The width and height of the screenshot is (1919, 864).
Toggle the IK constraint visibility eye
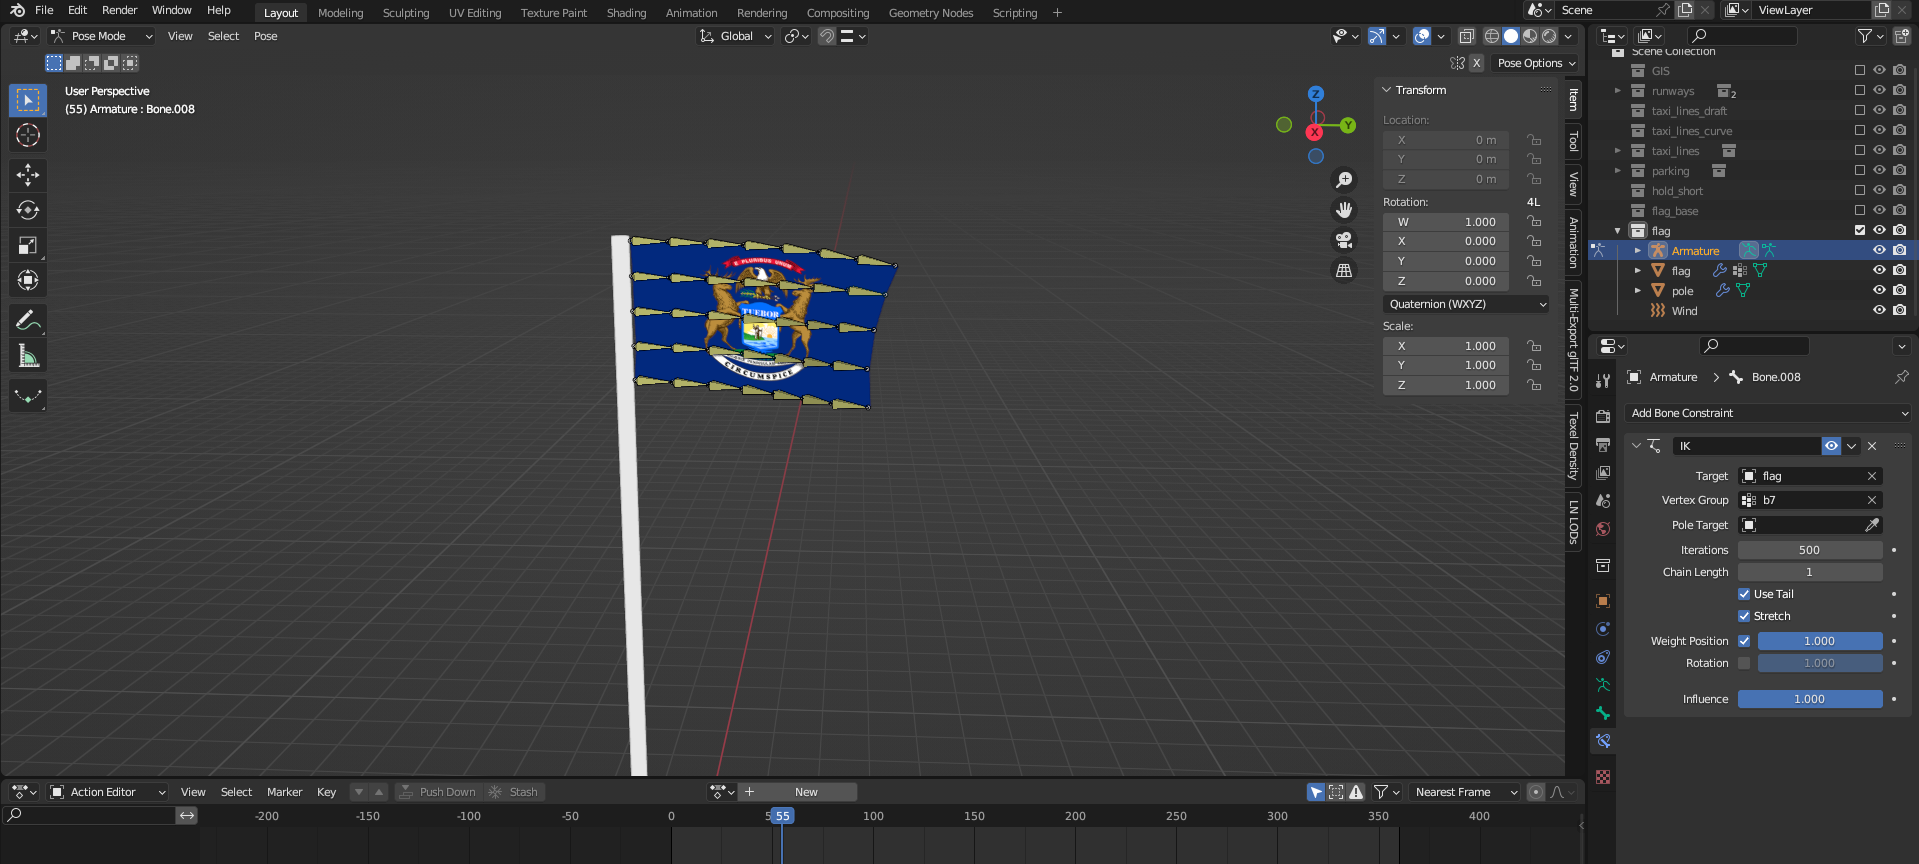pyautogui.click(x=1831, y=446)
